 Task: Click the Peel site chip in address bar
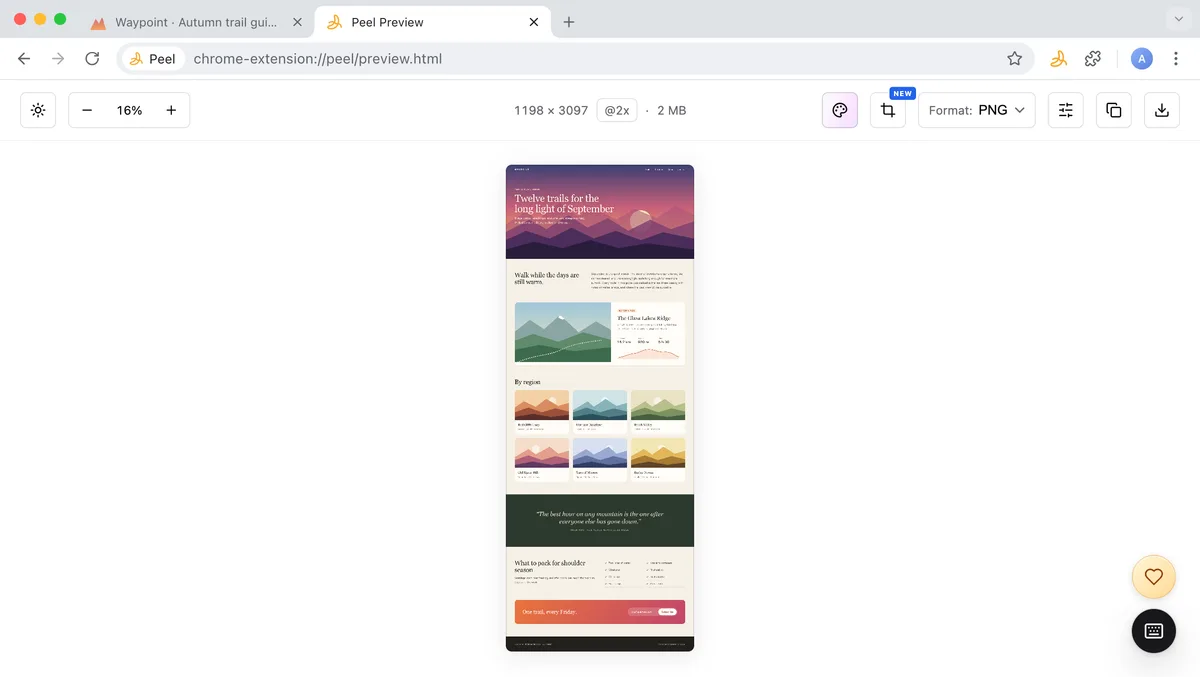click(x=153, y=59)
